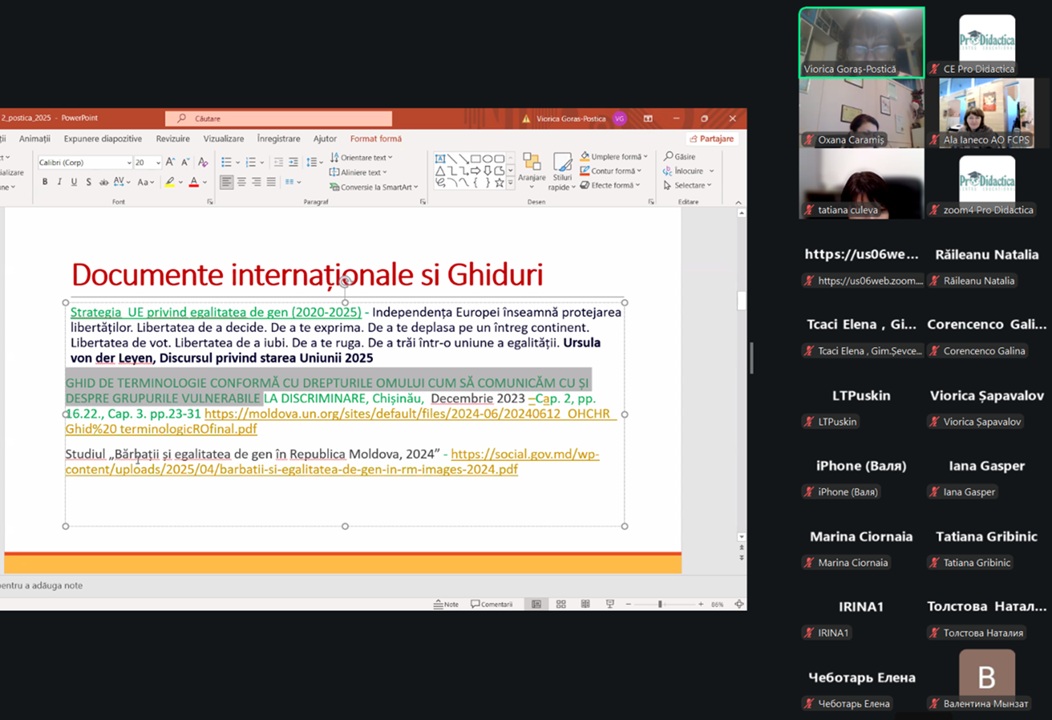The height and width of the screenshot is (720, 1052).
Task: Adjust the zoom slider in status bar
Action: [659, 604]
